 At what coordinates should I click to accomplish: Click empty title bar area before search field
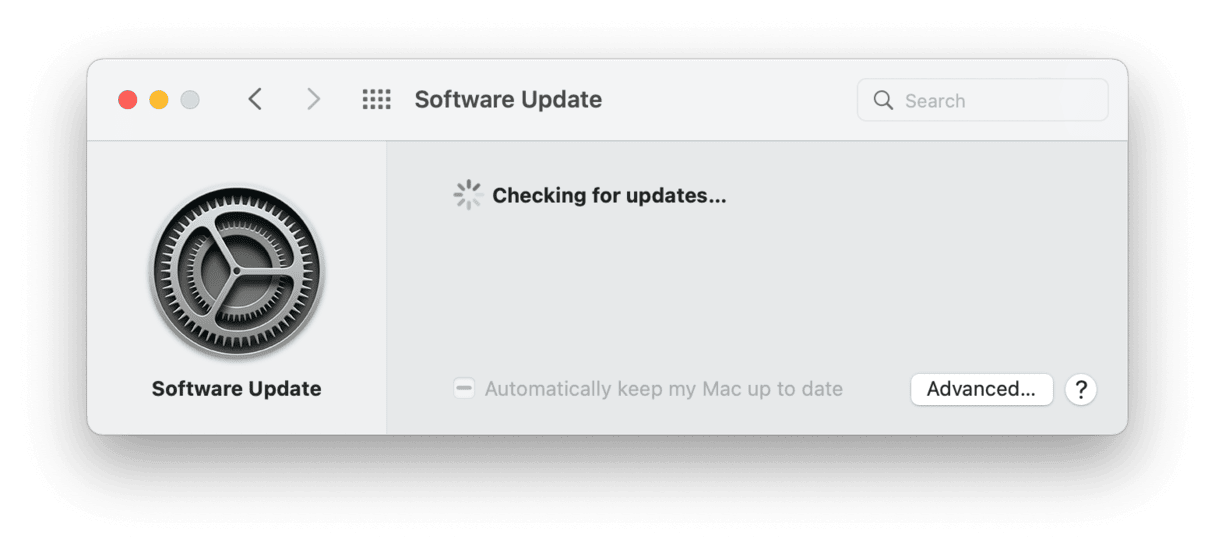coord(730,100)
